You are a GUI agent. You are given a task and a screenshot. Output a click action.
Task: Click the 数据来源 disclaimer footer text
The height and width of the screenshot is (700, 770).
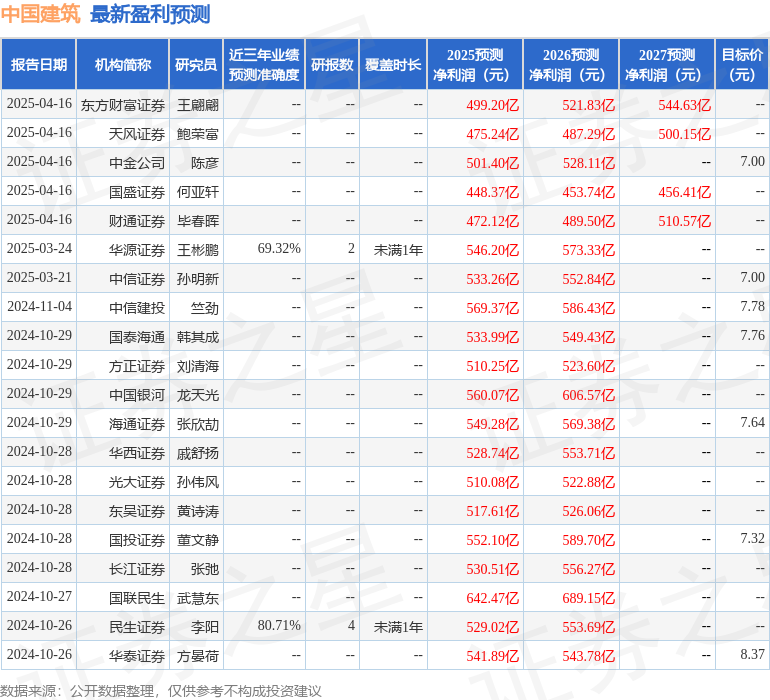[x=161, y=690]
